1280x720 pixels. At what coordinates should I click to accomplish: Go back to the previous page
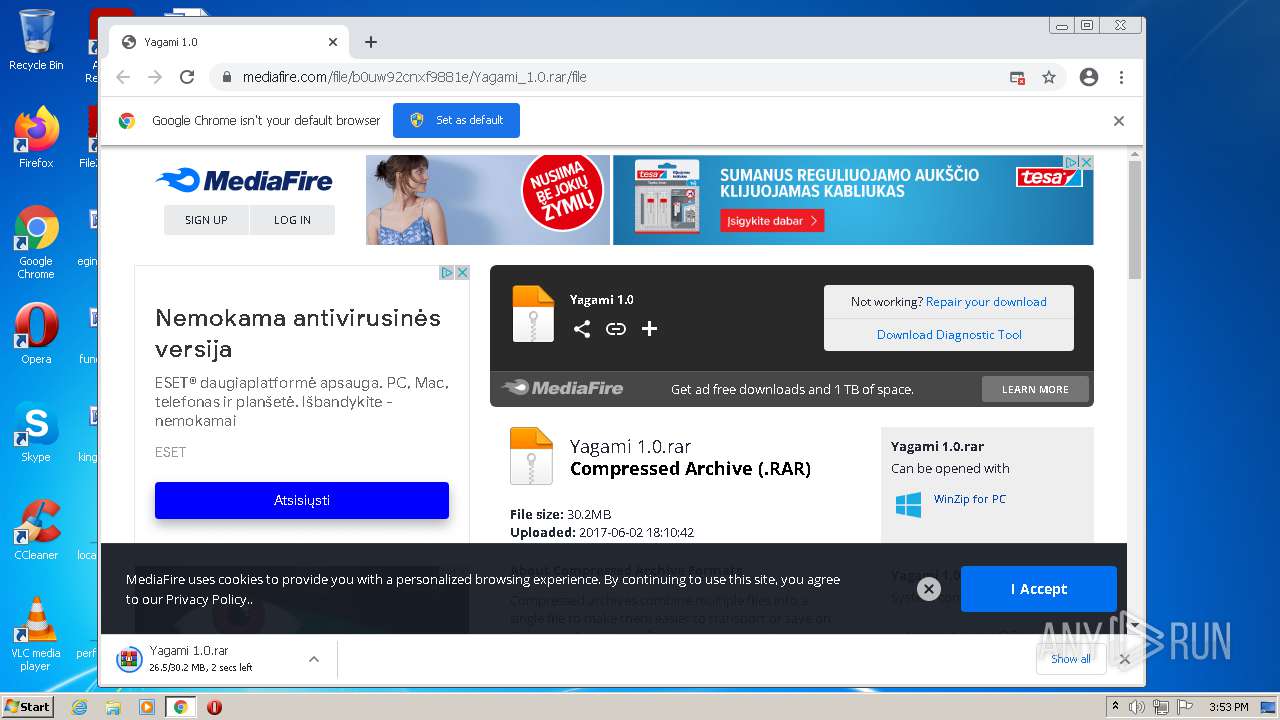click(x=123, y=77)
